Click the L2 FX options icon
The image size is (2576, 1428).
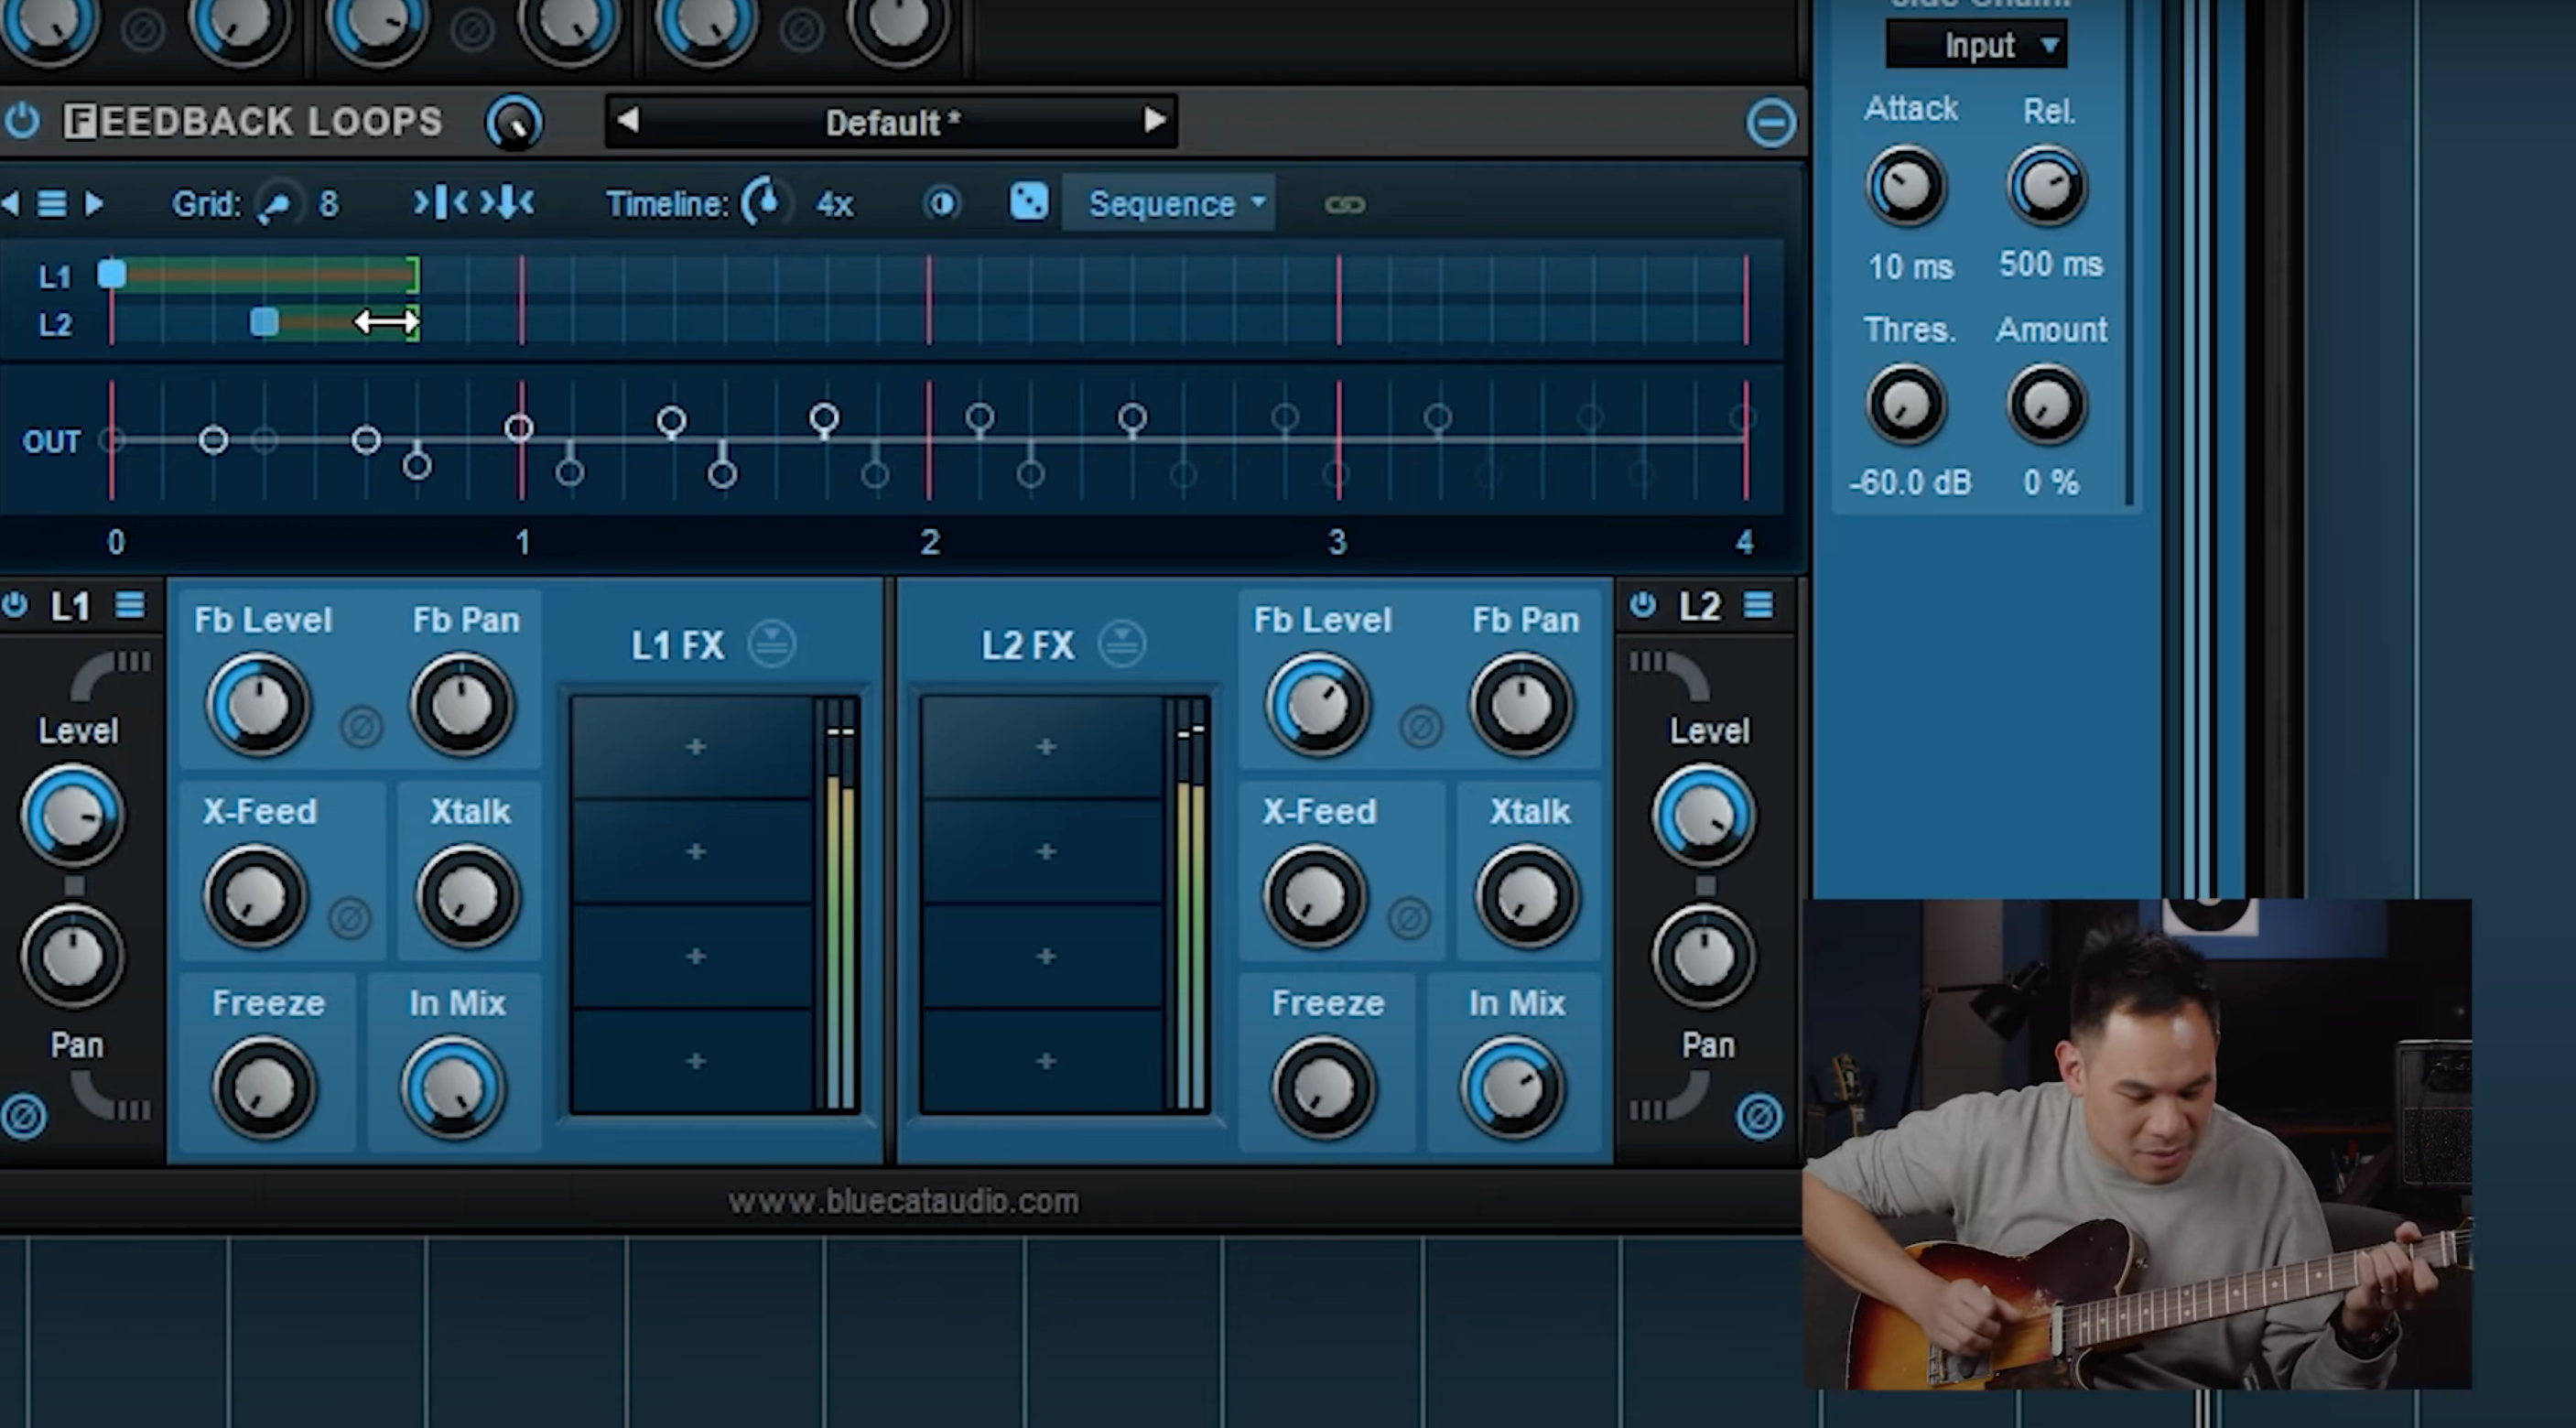[1121, 644]
